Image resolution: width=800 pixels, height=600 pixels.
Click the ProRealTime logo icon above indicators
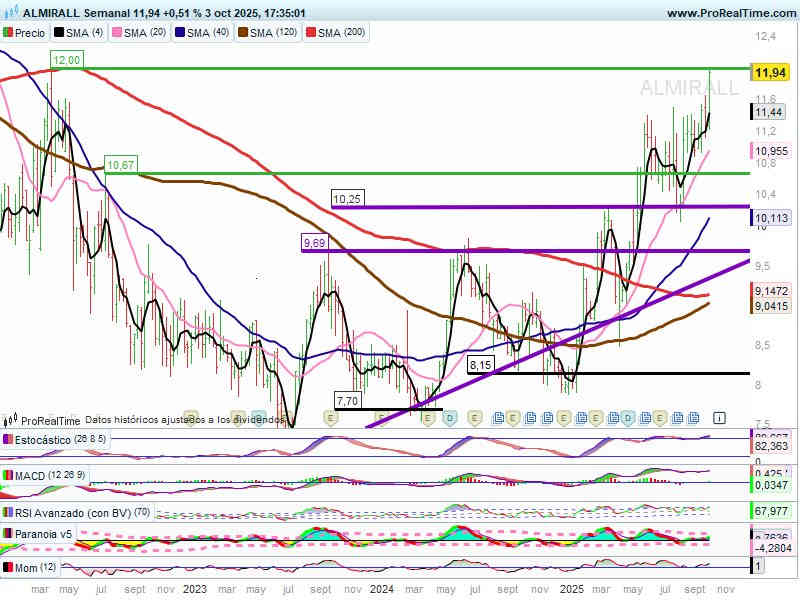tap(11, 421)
